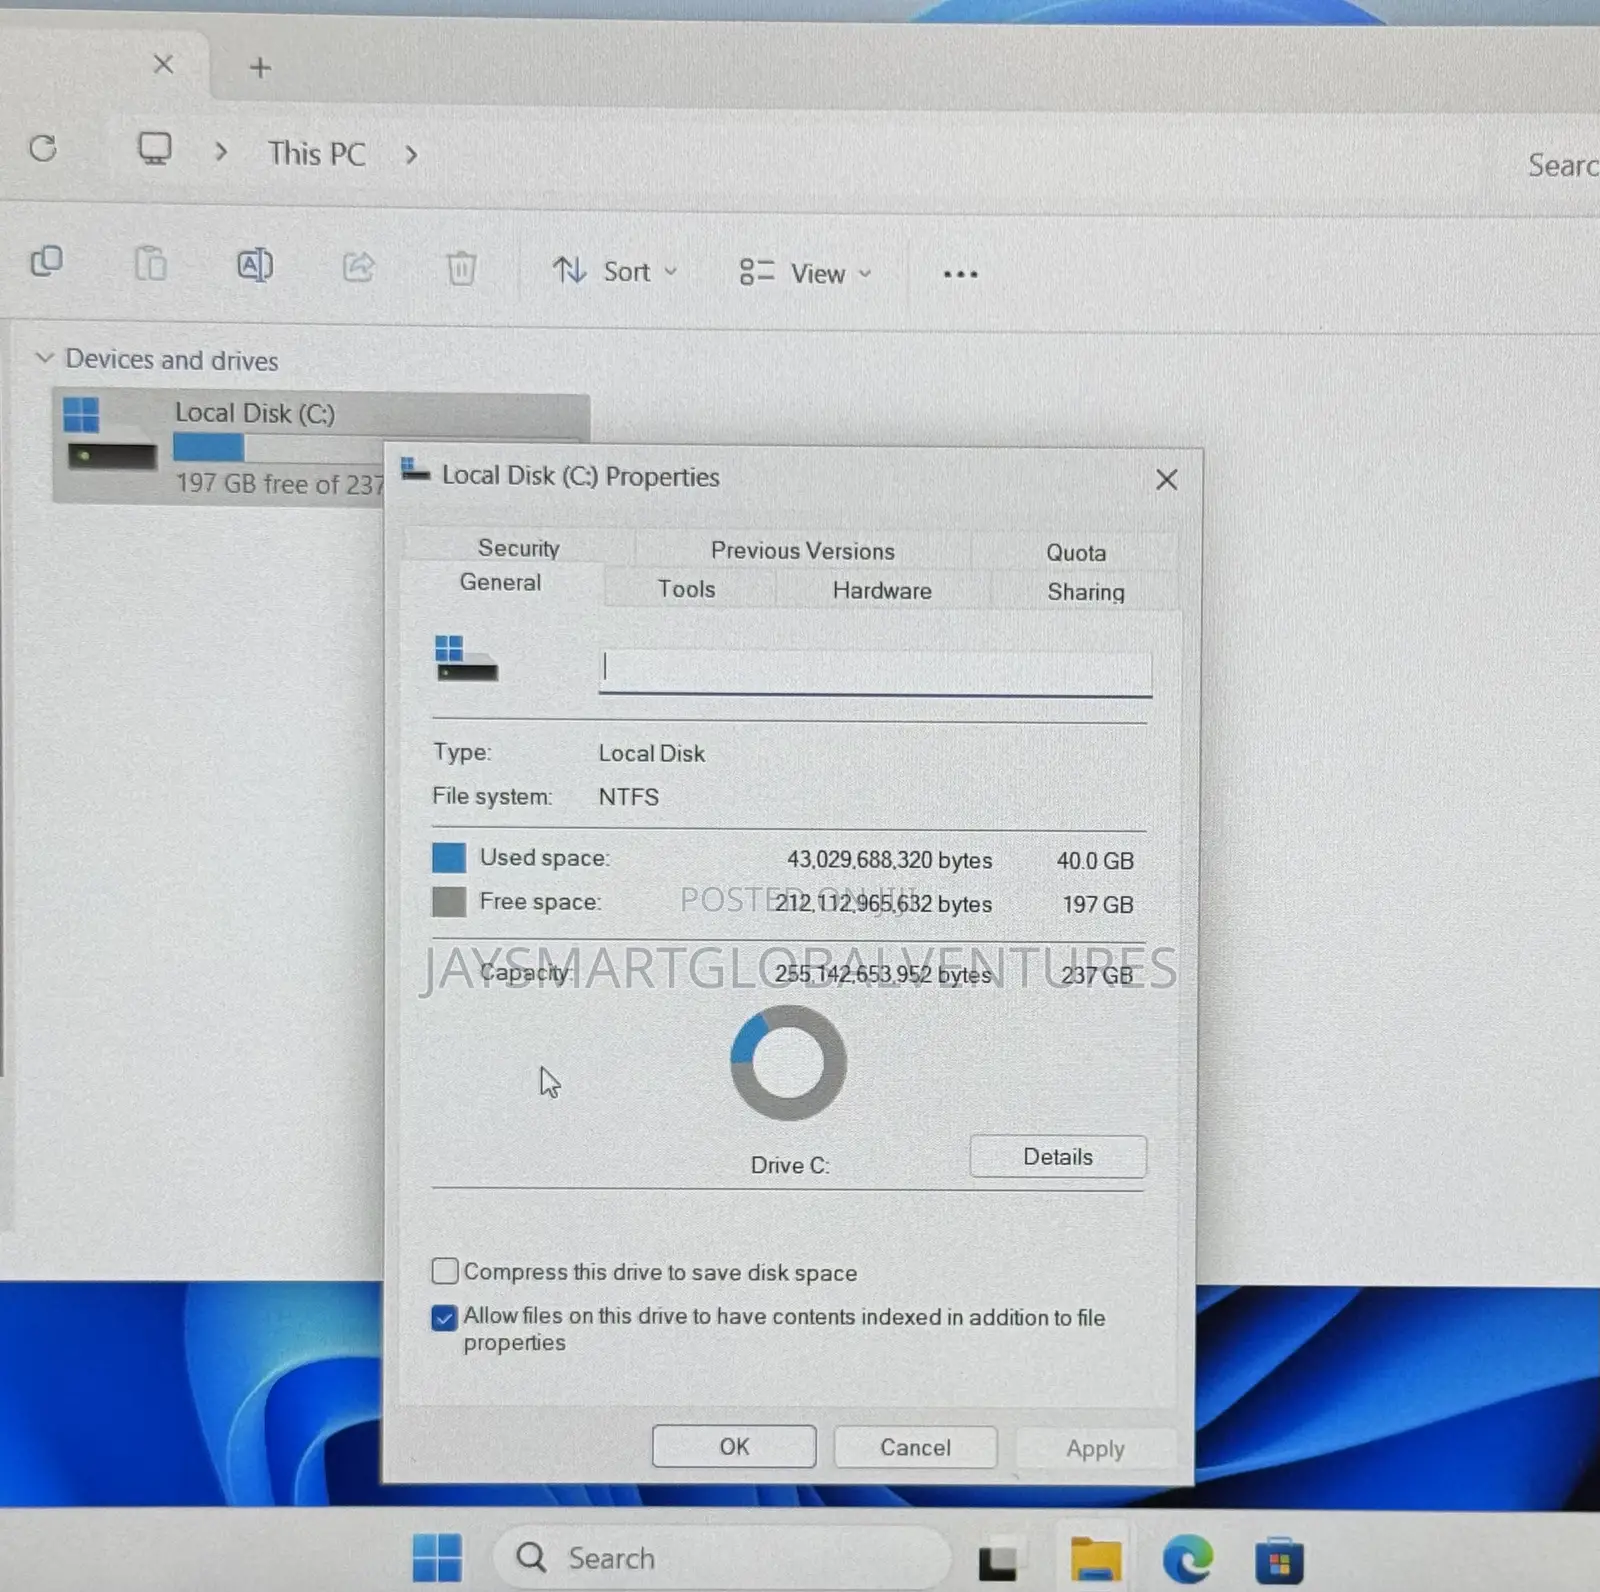Click the Share icon in Explorer toolbar
1600x1592 pixels.
(x=358, y=267)
